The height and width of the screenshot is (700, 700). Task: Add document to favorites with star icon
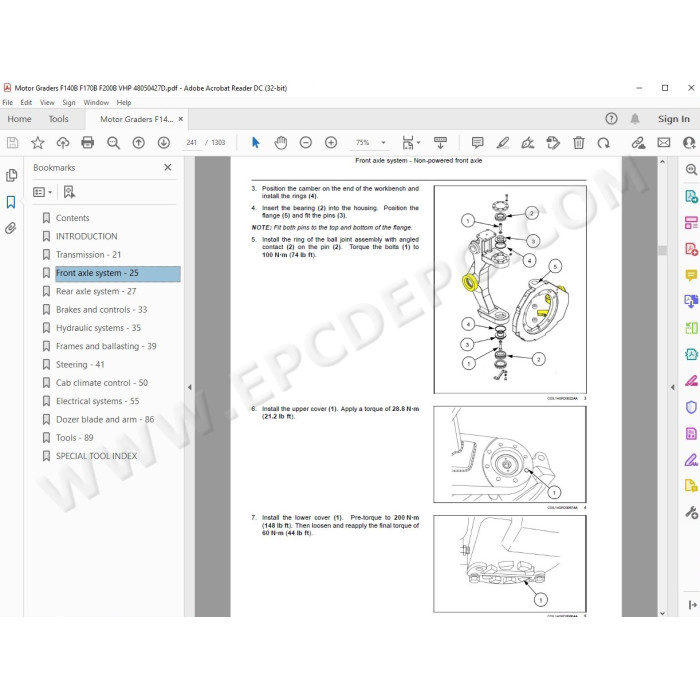tap(38, 143)
